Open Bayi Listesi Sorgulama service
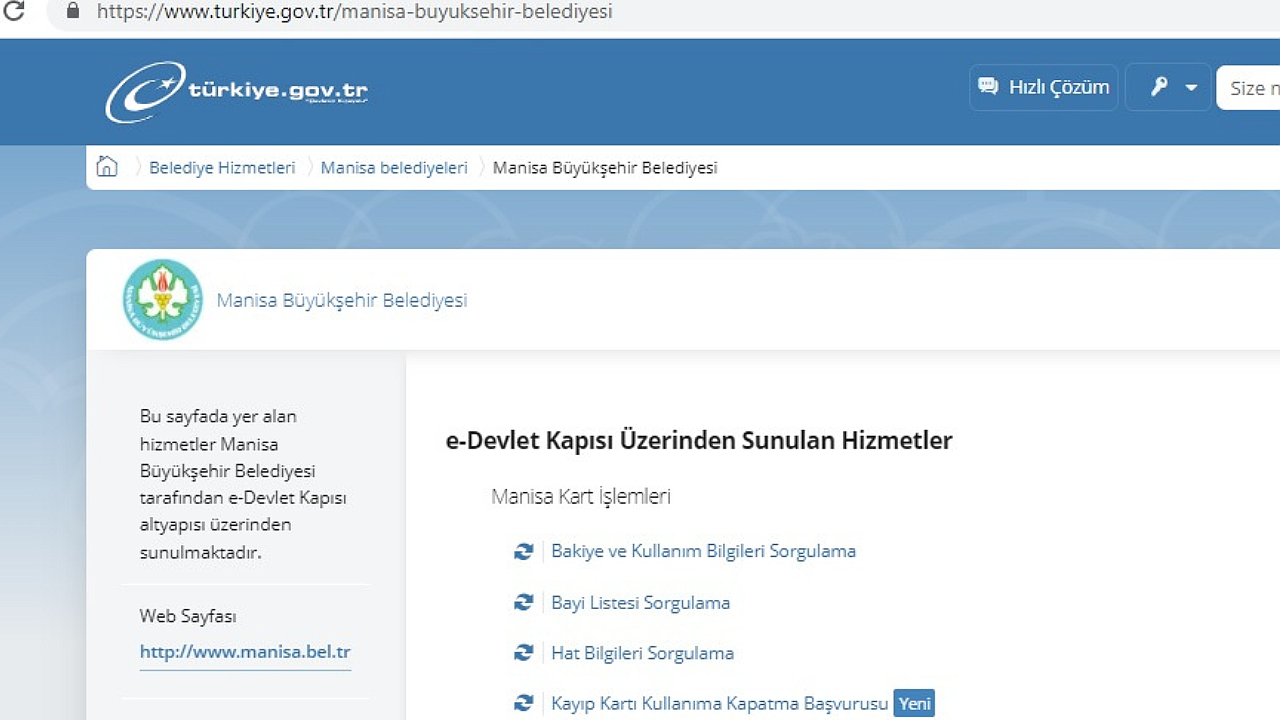Image resolution: width=1280 pixels, height=720 pixels. click(x=640, y=603)
